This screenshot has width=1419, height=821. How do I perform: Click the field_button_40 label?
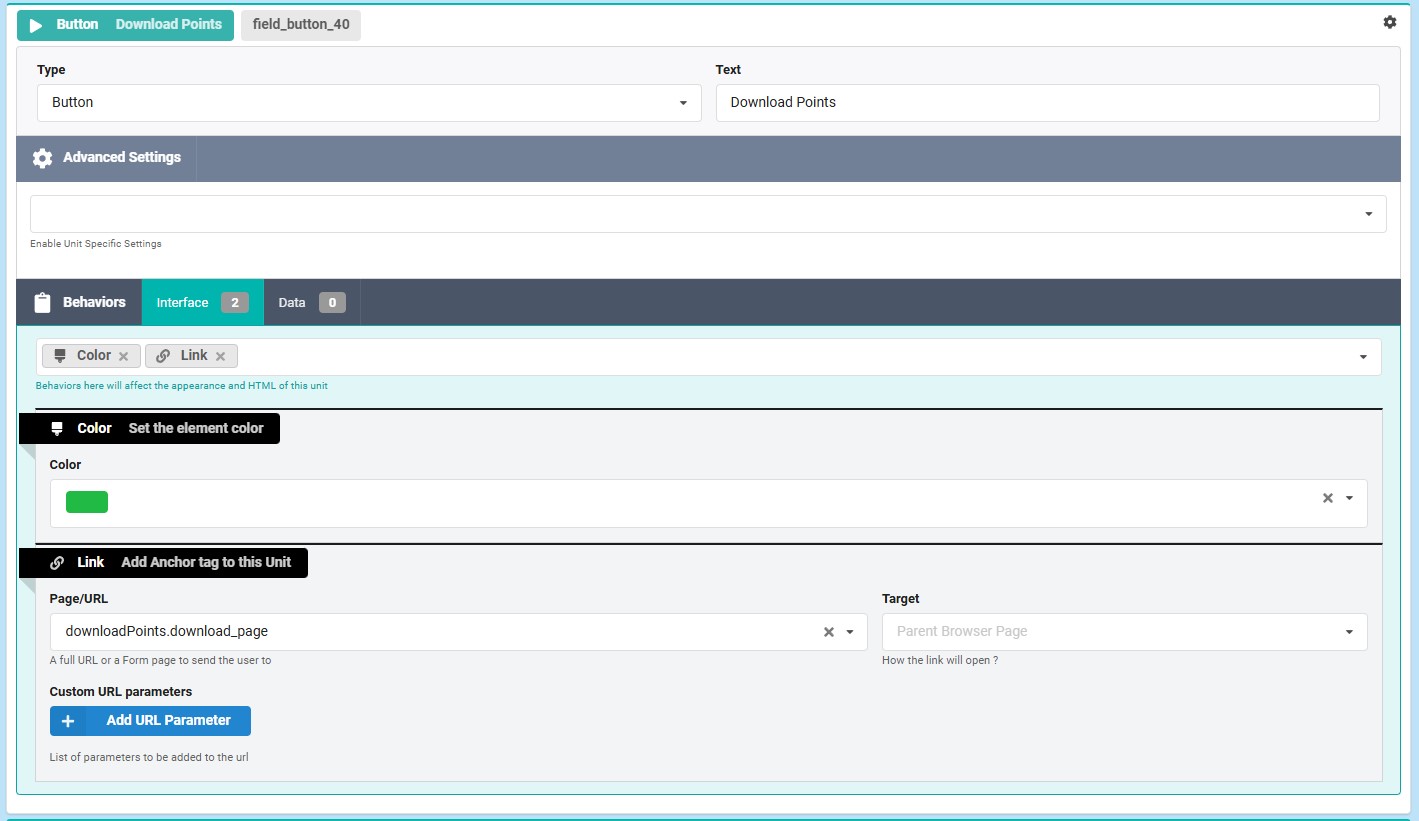301,25
